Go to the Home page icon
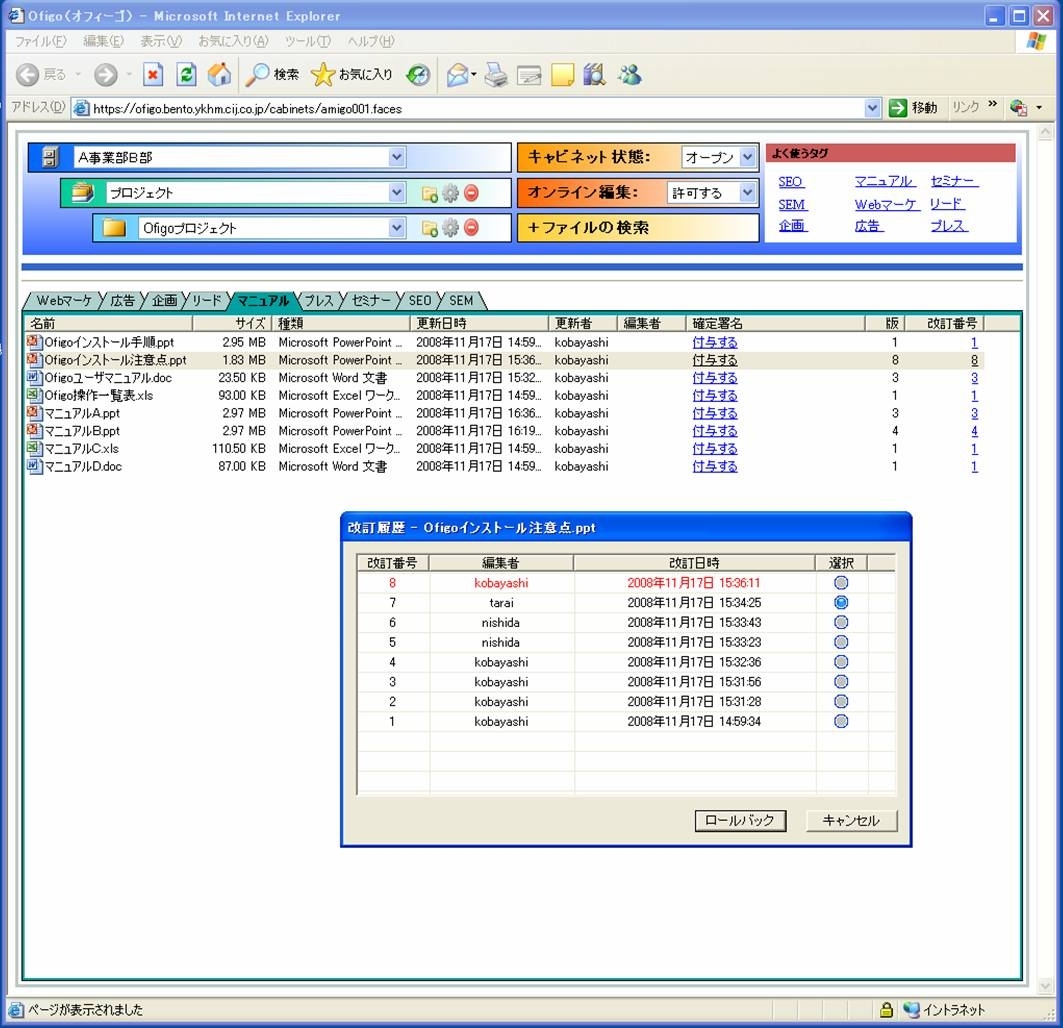1063x1028 pixels. (219, 75)
